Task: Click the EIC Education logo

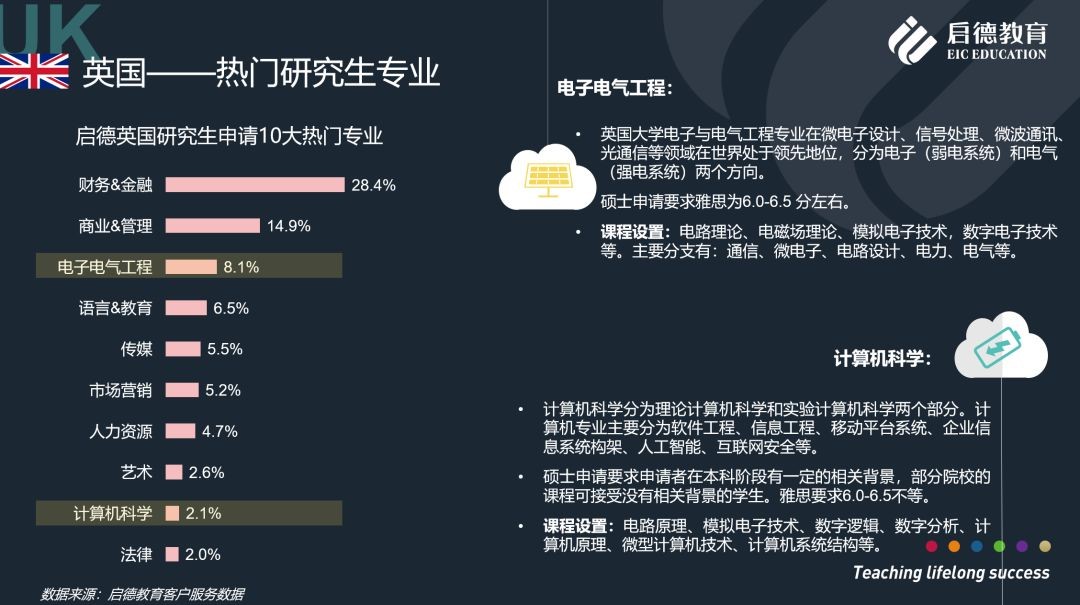Action: 967,40
